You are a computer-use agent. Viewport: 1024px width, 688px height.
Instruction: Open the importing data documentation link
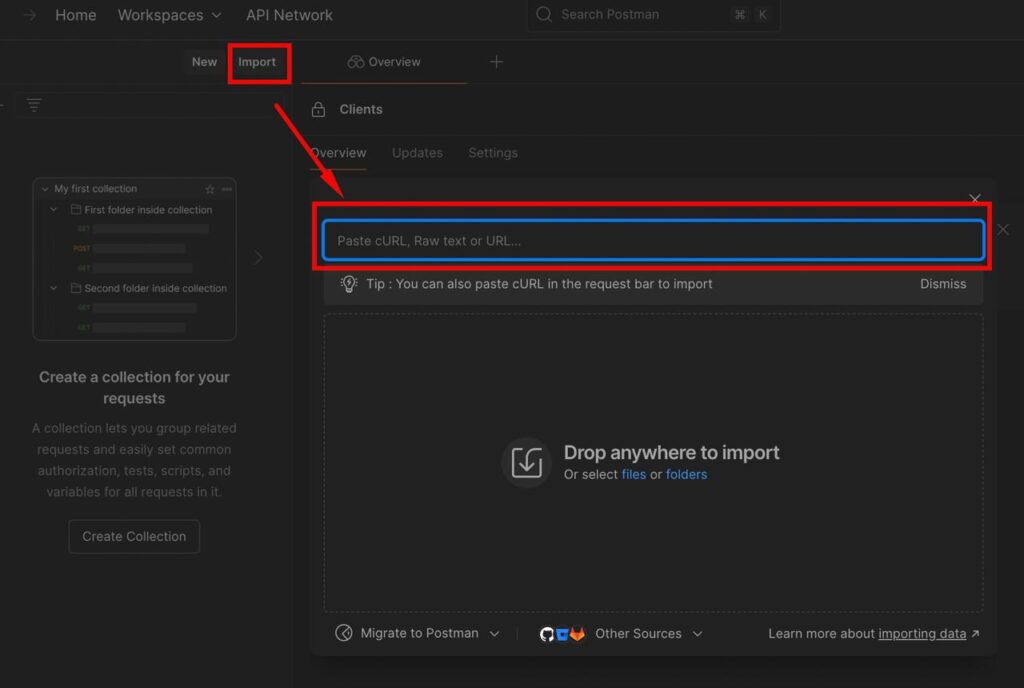tap(922, 634)
